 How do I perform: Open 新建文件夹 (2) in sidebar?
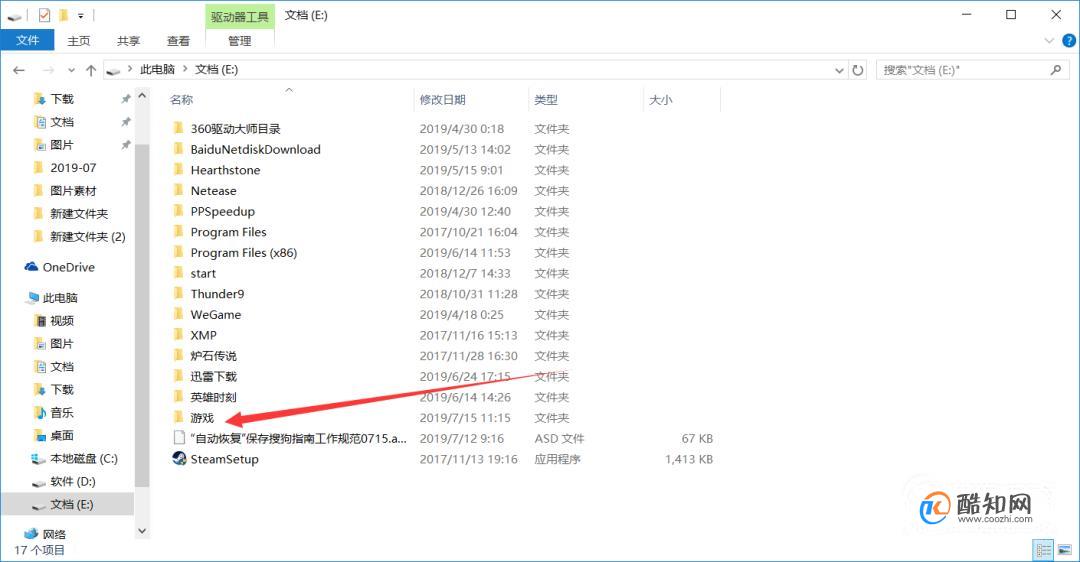point(87,236)
